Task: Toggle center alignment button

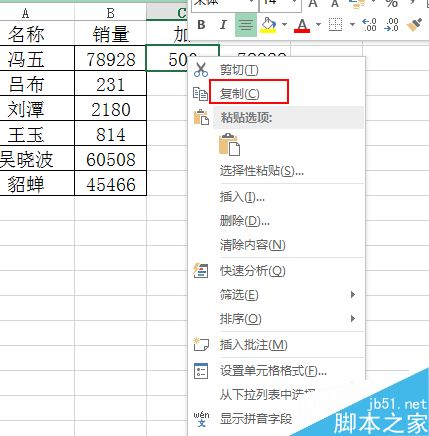Action: click(x=246, y=25)
